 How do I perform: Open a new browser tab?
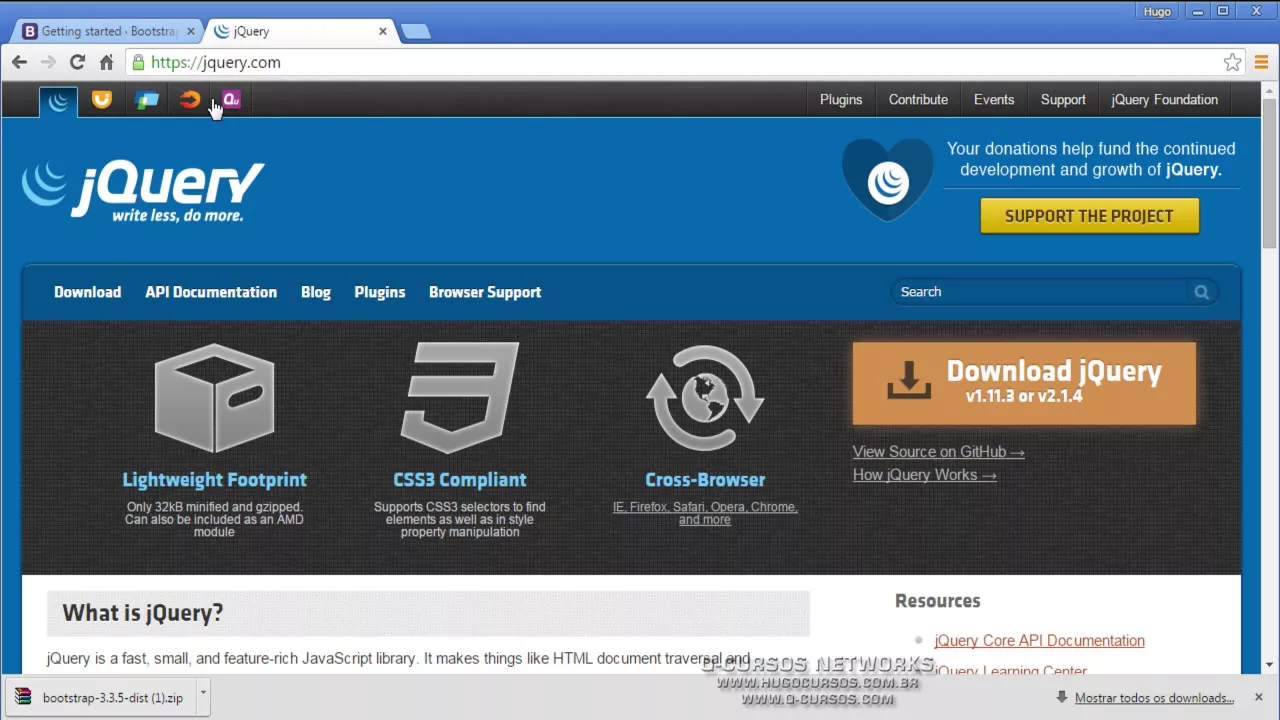click(415, 32)
